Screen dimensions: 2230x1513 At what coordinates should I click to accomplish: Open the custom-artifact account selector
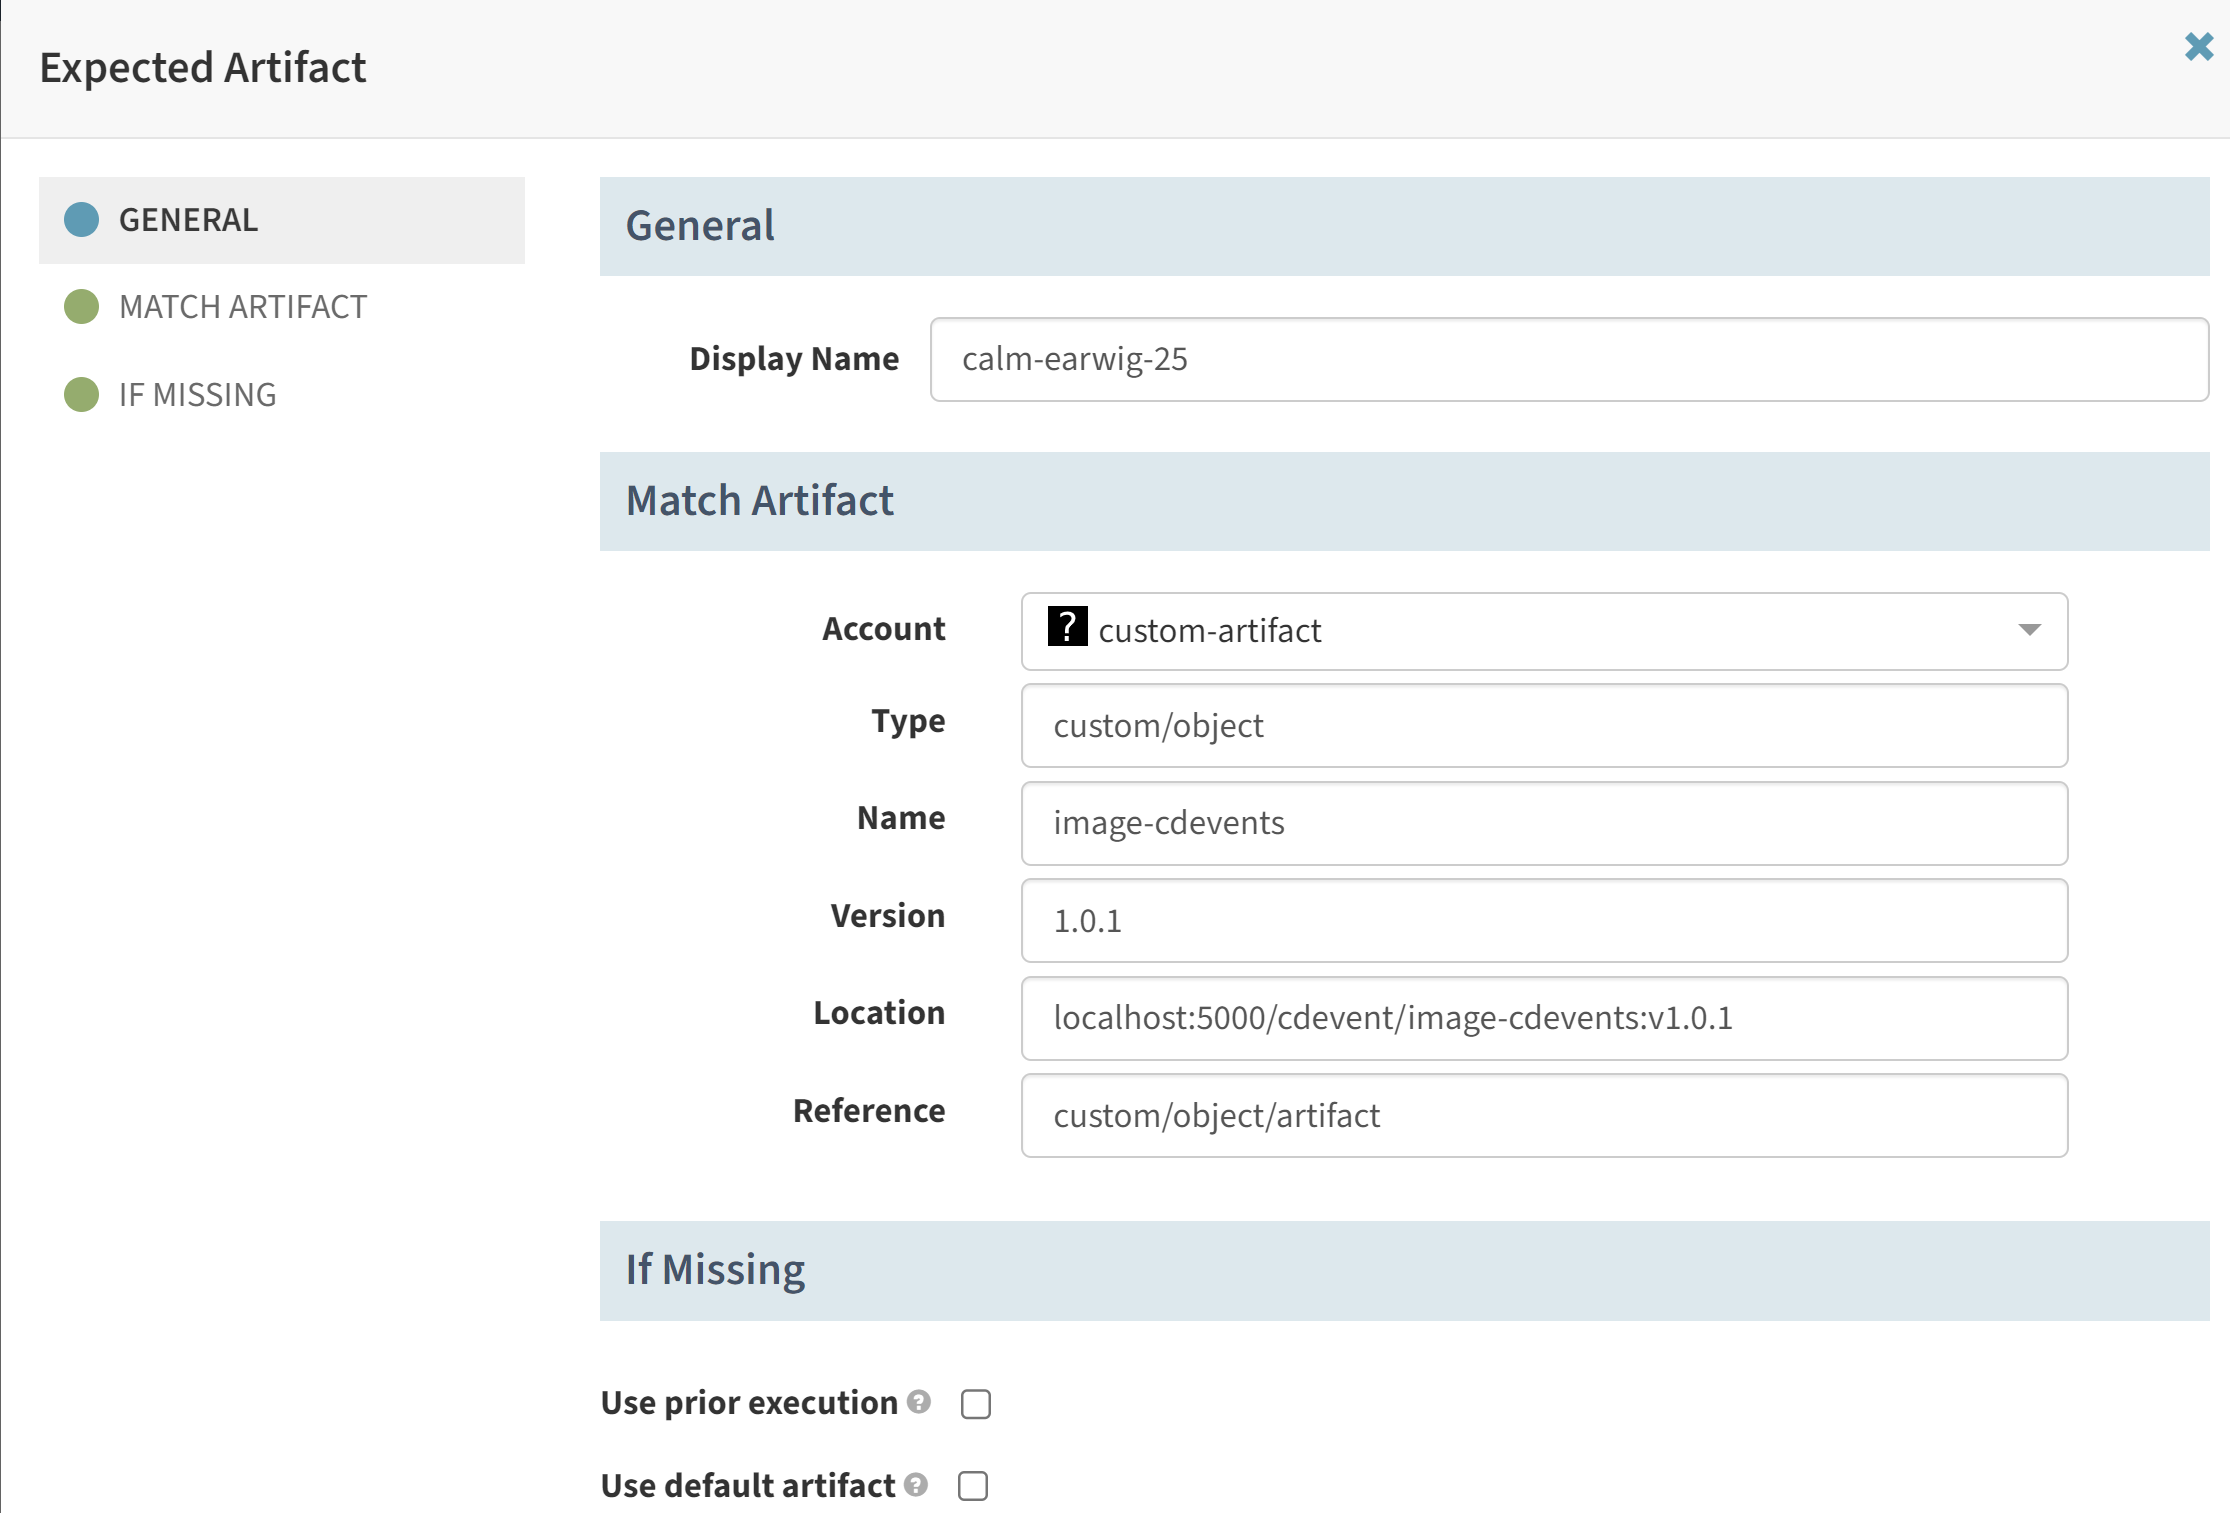point(1544,631)
